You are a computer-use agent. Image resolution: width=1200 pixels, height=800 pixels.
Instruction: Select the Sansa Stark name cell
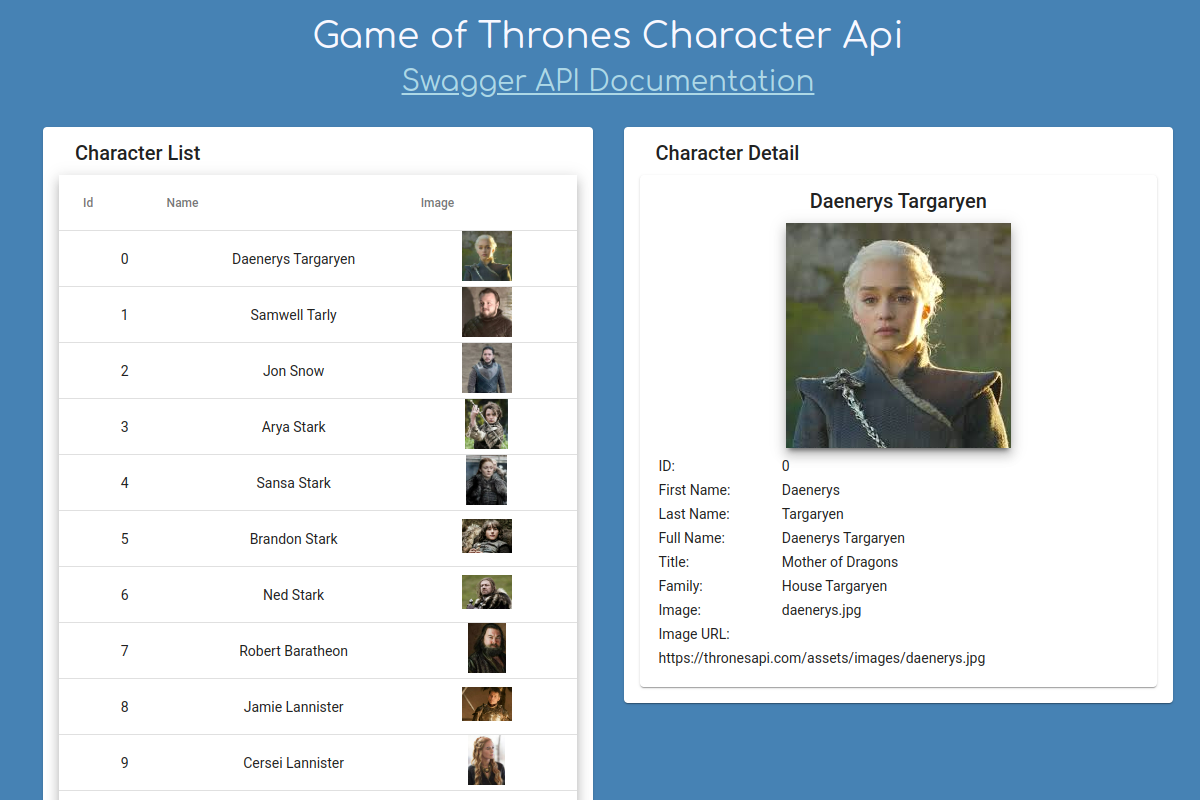(x=294, y=483)
